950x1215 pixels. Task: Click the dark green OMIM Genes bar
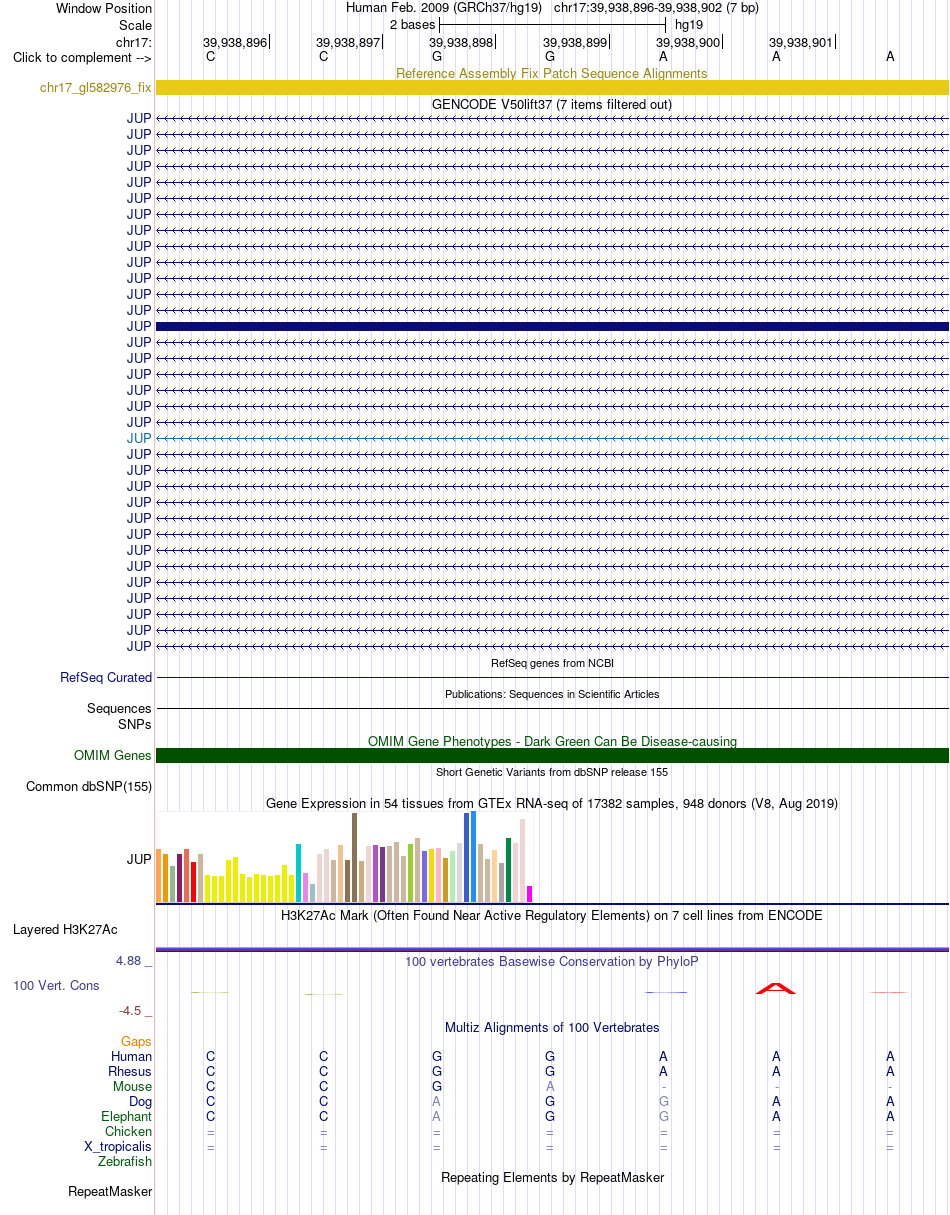pyautogui.click(x=552, y=755)
